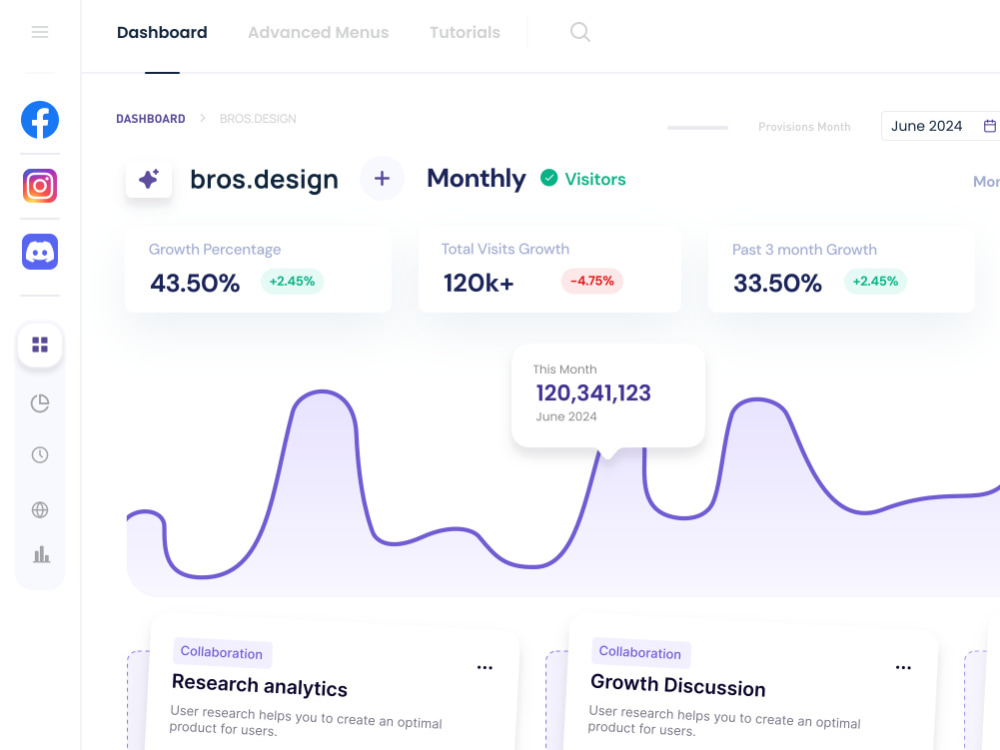Image resolution: width=1000 pixels, height=750 pixels.
Task: Open the globe icon in sidebar
Action: [x=40, y=510]
